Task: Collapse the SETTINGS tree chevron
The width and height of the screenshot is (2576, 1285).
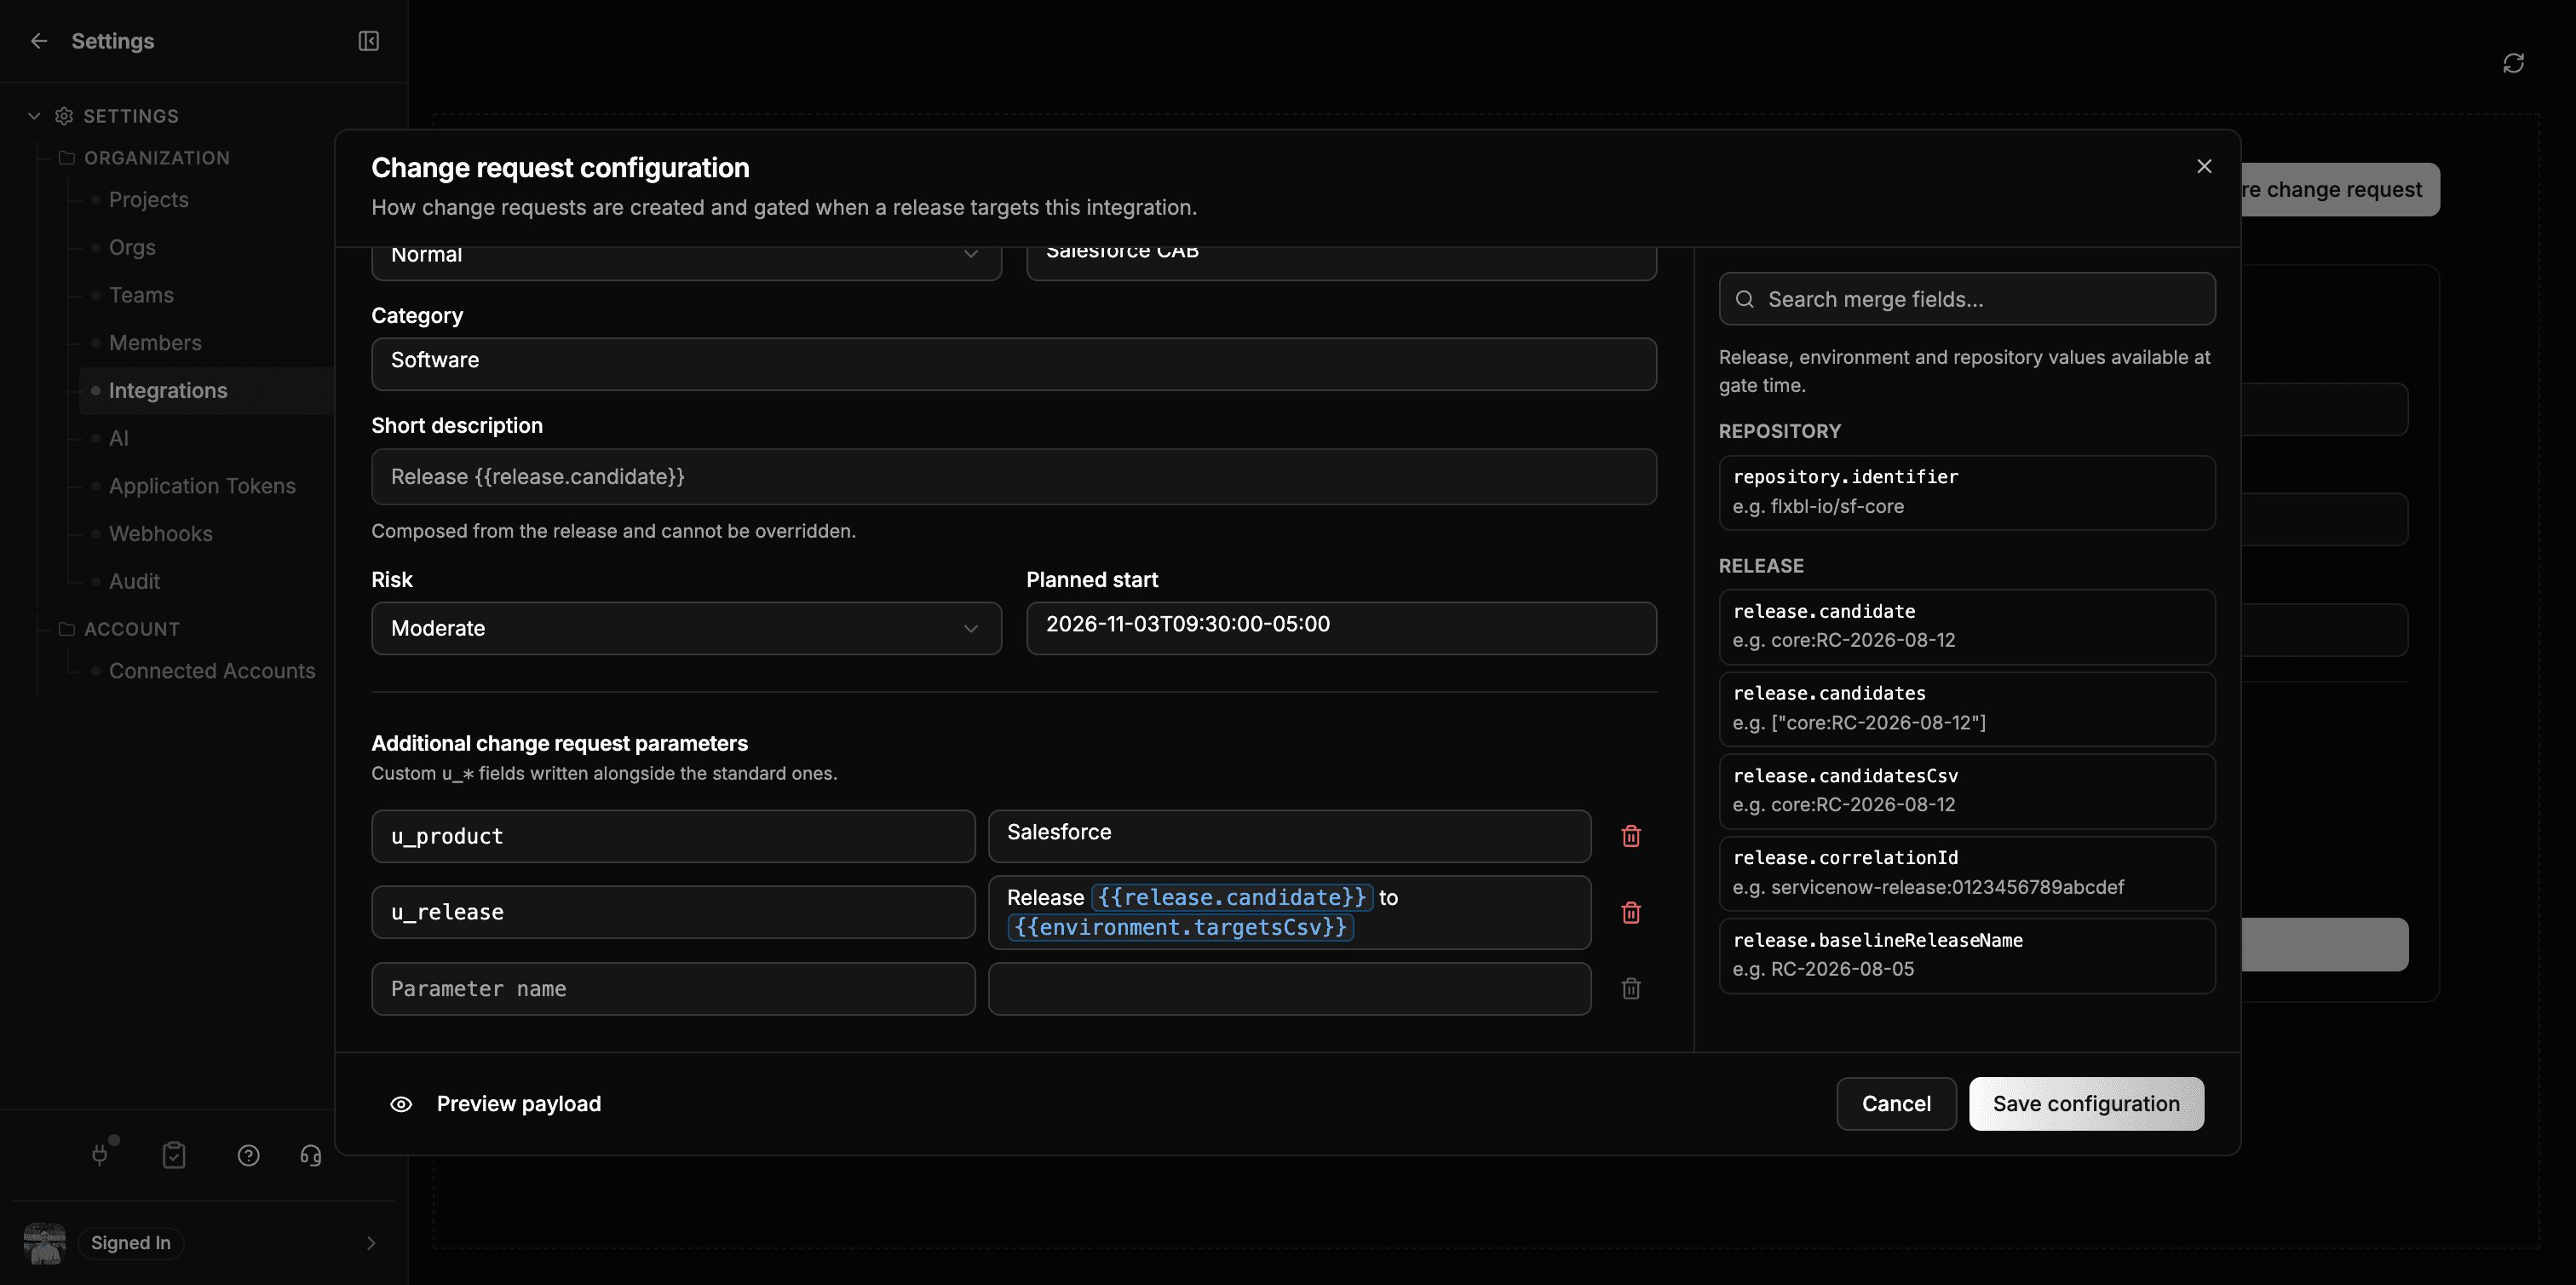Action: pyautogui.click(x=34, y=116)
